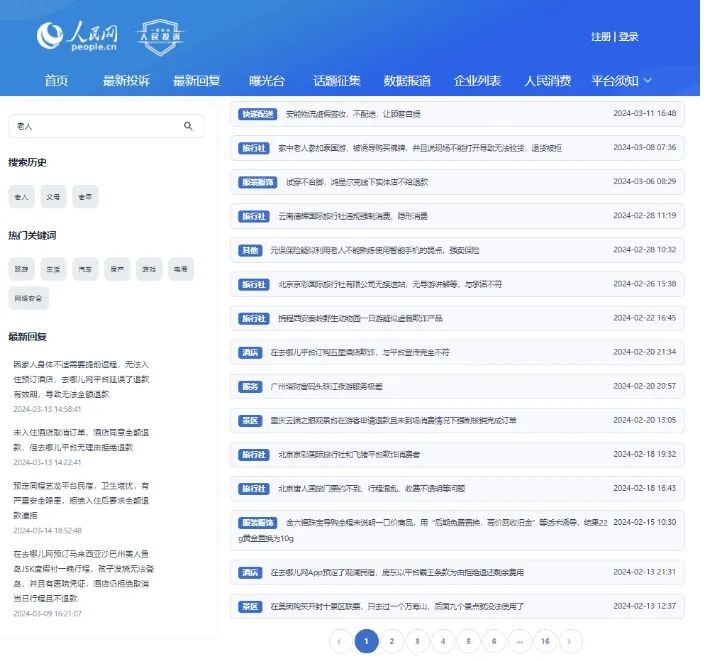
Task: Open the 企业列表 navigation tab
Action: tap(477, 81)
